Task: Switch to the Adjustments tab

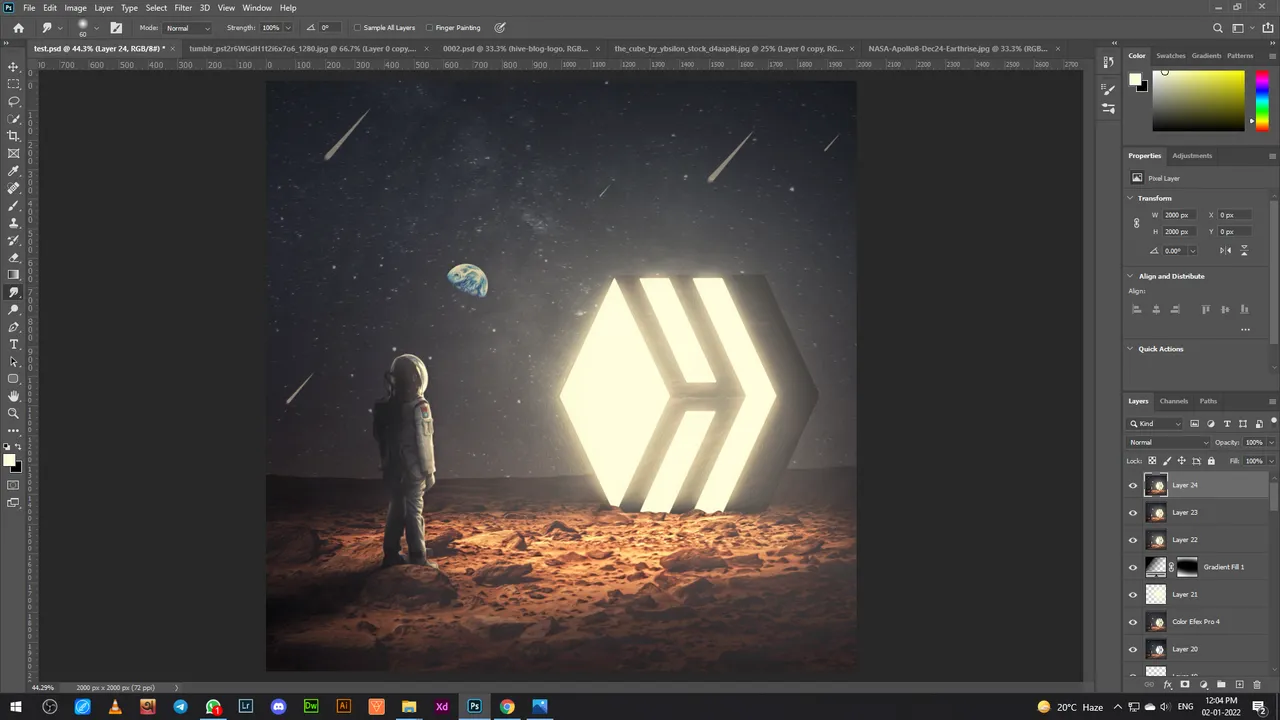Action: [x=1192, y=156]
